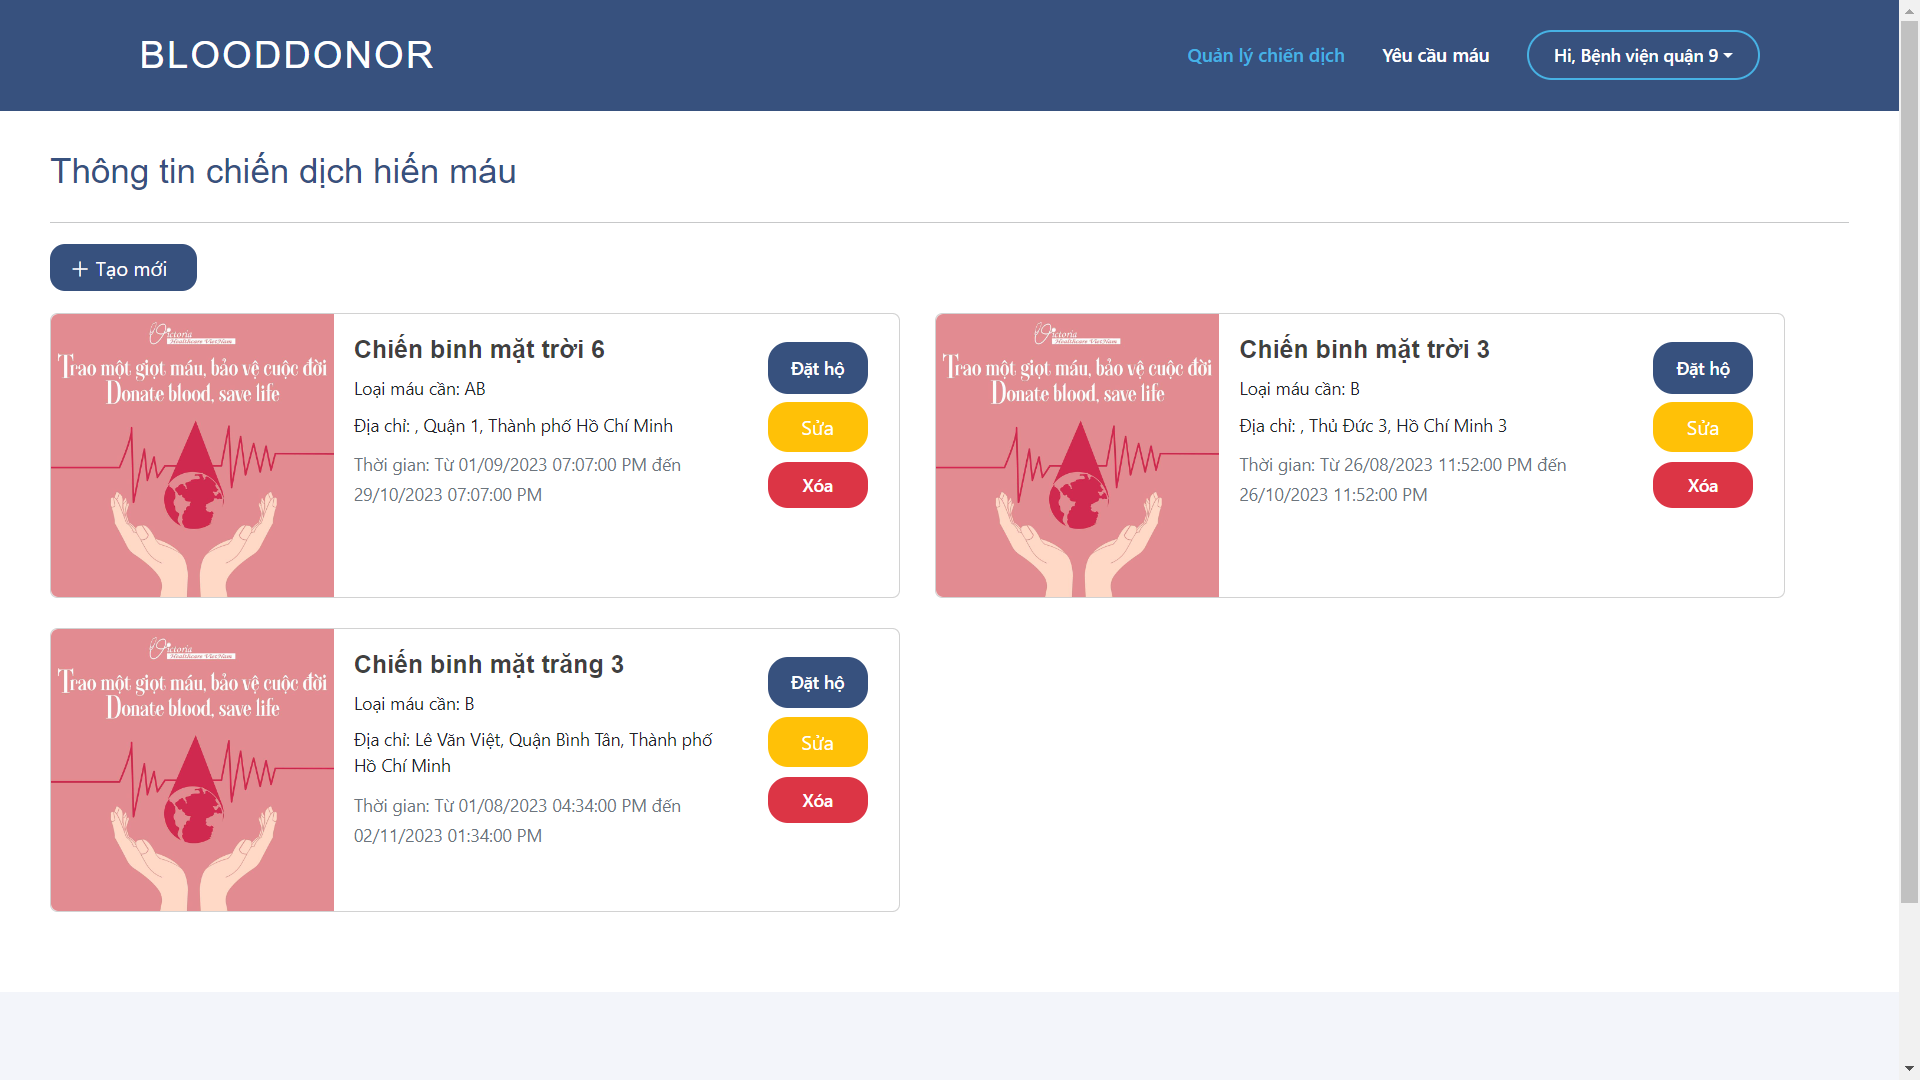Image resolution: width=1920 pixels, height=1080 pixels.
Task: Click Đặt hộ for Chiến binh mặt trời 3
Action: (x=1702, y=369)
